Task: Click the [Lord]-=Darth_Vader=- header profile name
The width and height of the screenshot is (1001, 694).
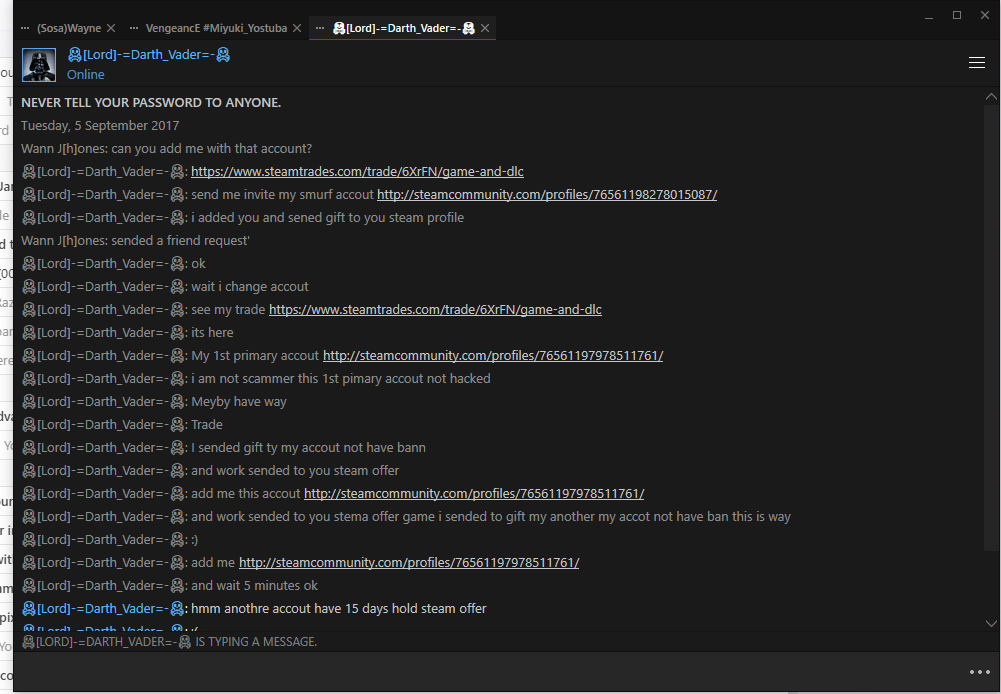Action: point(149,55)
